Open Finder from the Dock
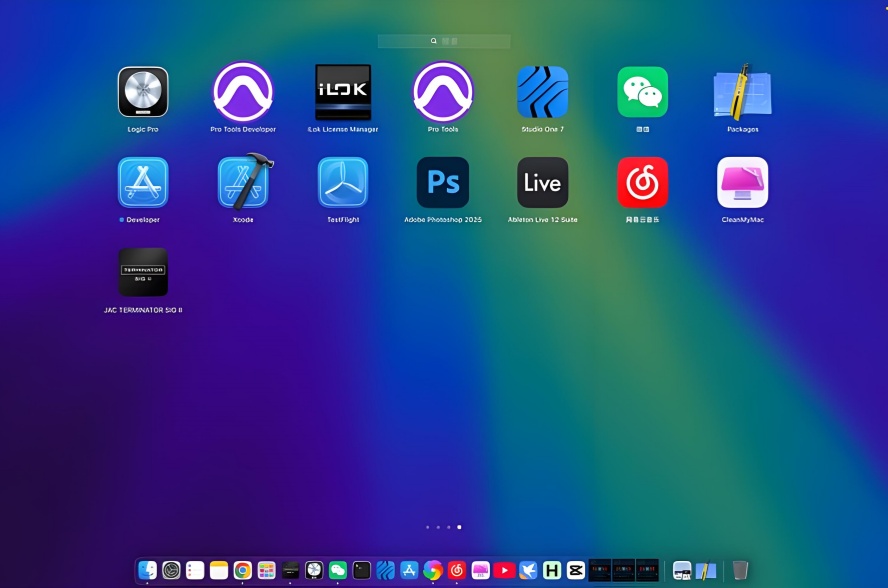 [x=147, y=570]
